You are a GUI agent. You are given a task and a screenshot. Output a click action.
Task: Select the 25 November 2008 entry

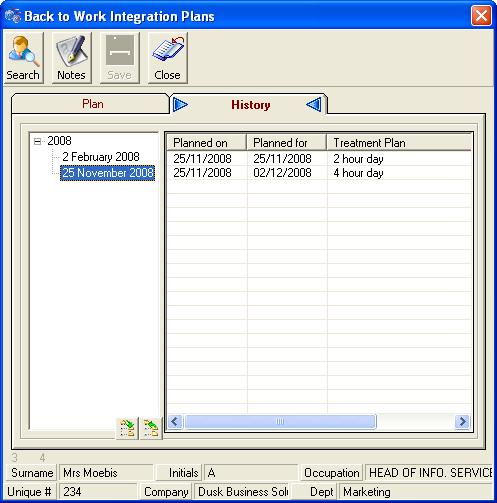[107, 173]
